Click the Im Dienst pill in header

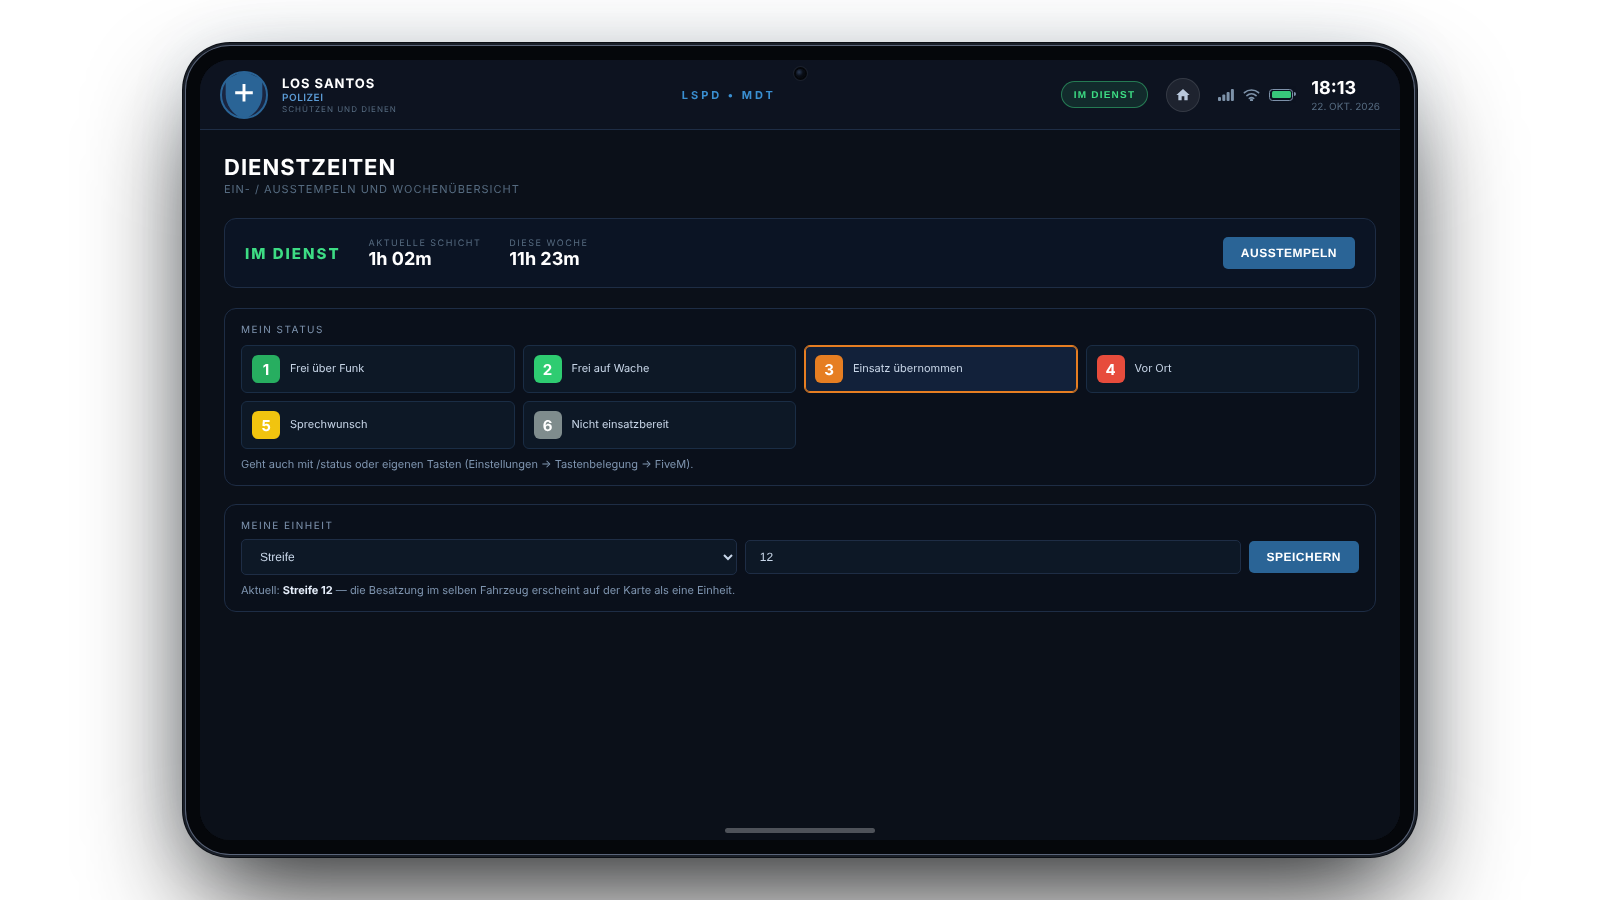[1104, 95]
